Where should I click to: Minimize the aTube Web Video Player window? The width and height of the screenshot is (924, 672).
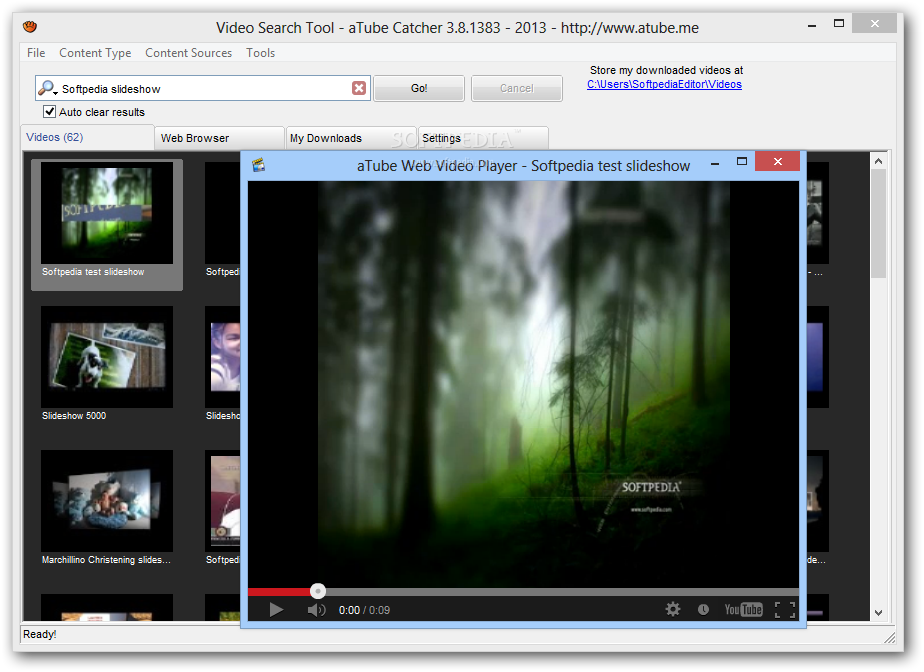click(x=715, y=163)
